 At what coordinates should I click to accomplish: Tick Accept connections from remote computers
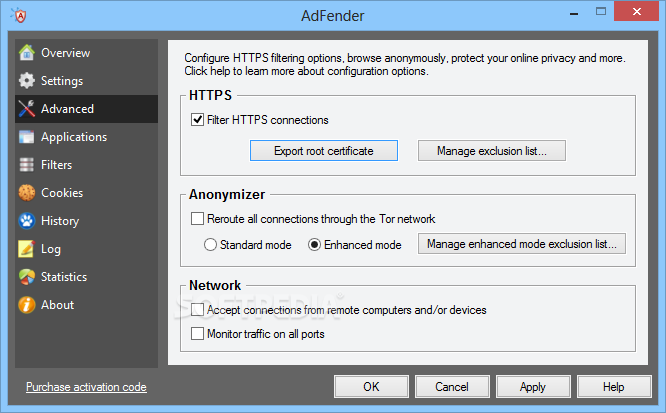[x=198, y=309]
